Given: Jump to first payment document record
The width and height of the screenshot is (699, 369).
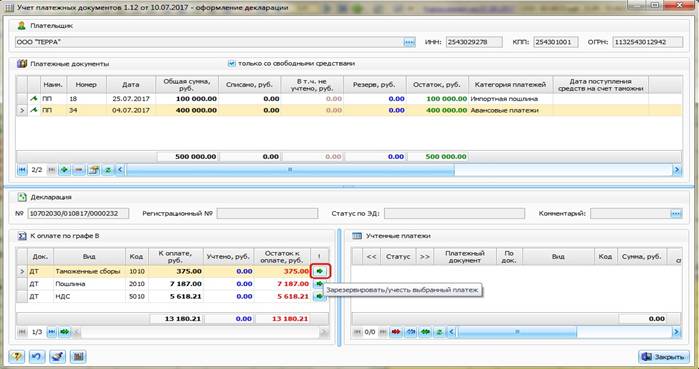Looking at the screenshot, I should 22,170.
